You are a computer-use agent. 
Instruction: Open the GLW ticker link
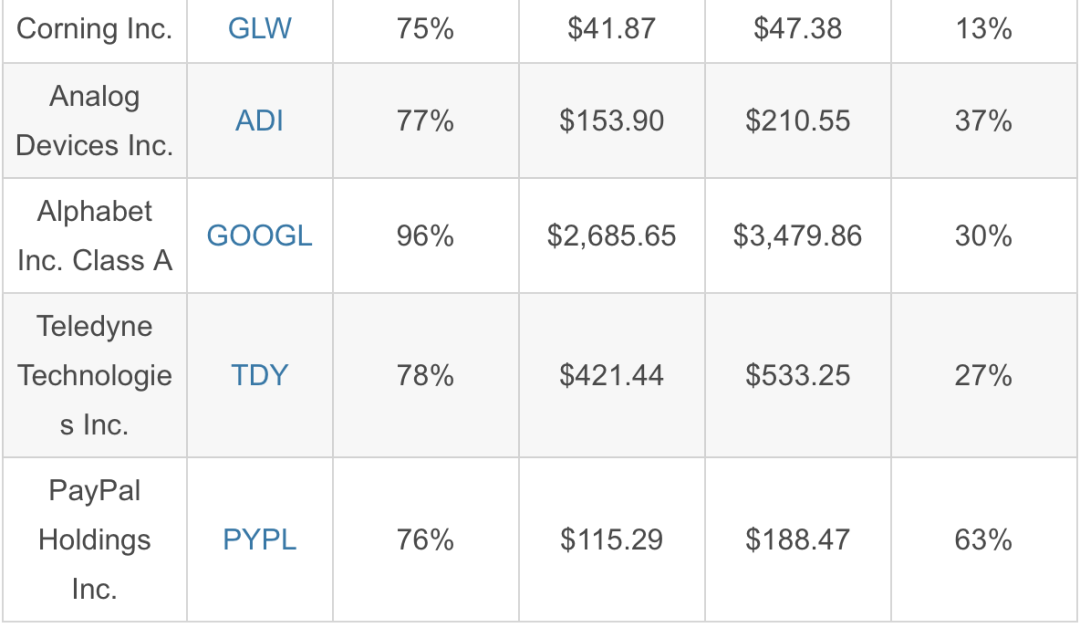point(260,29)
